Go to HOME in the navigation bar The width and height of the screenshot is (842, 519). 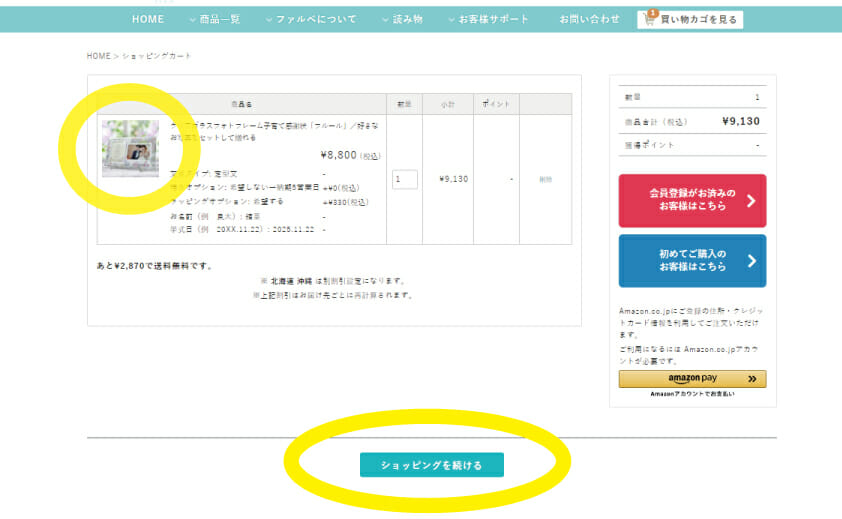pos(148,19)
